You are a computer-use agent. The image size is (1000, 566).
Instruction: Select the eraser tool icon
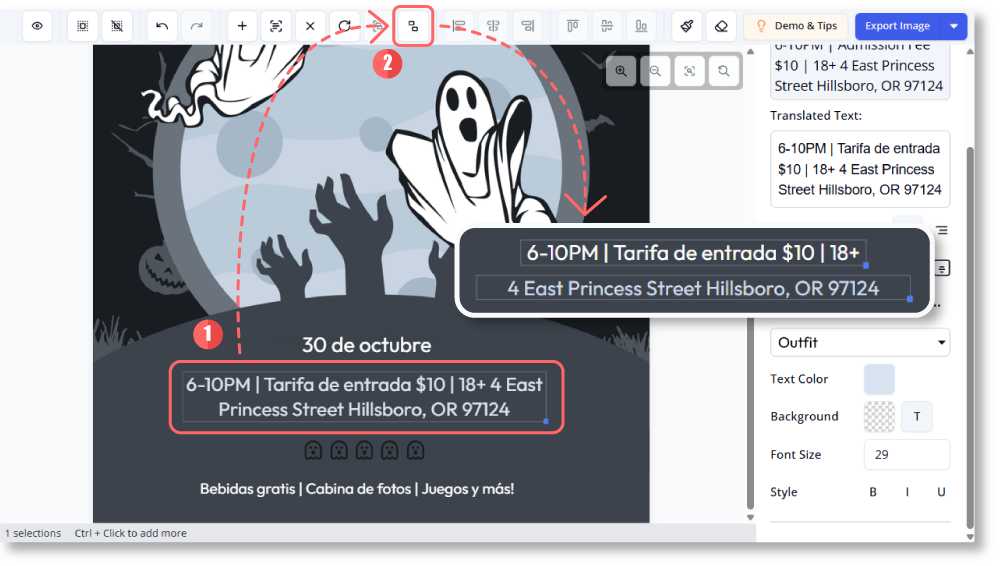pyautogui.click(x=721, y=26)
